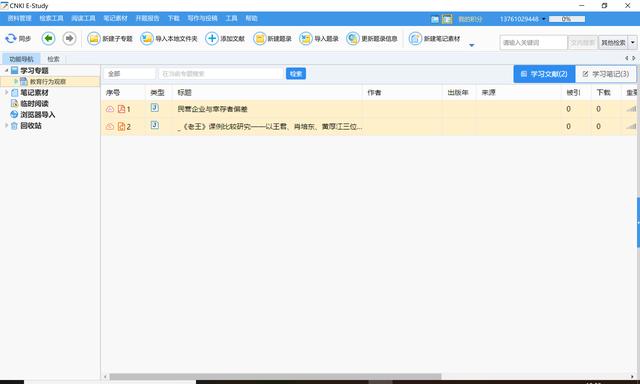Import entries with 导入题录
This screenshot has width=640, height=384.
(319, 39)
